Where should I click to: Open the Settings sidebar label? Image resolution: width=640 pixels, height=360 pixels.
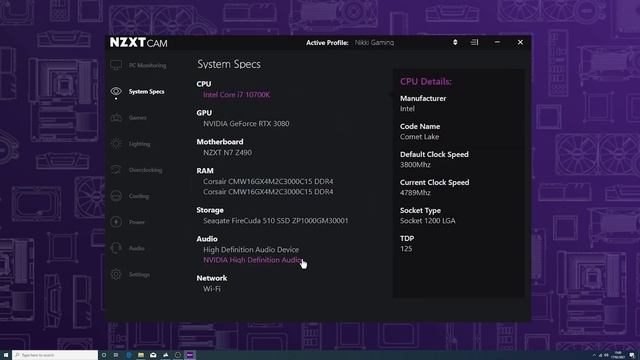coord(139,274)
